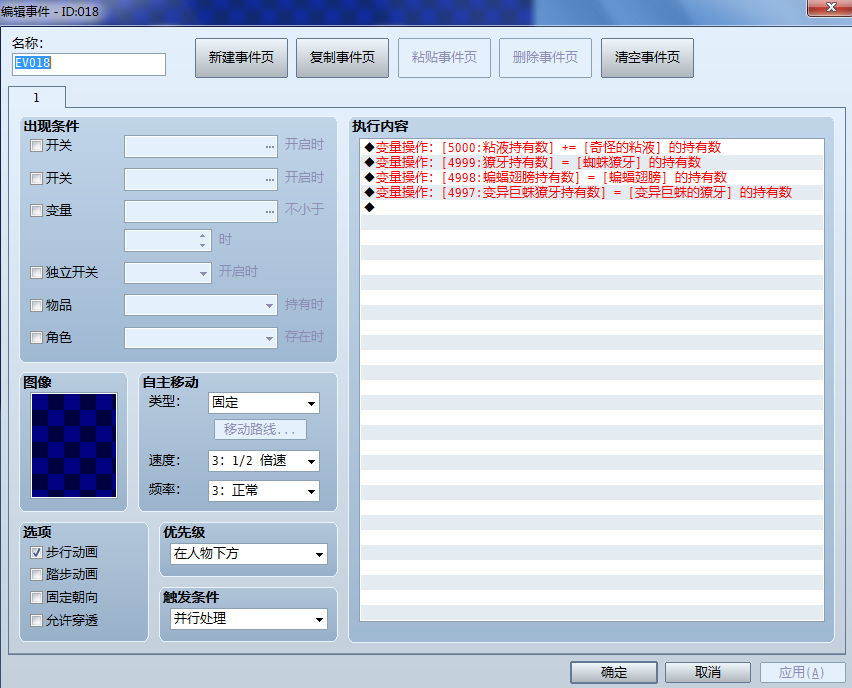This screenshot has width=852, height=688.
Task: Check the 允许穿透 option
Action: point(36,621)
